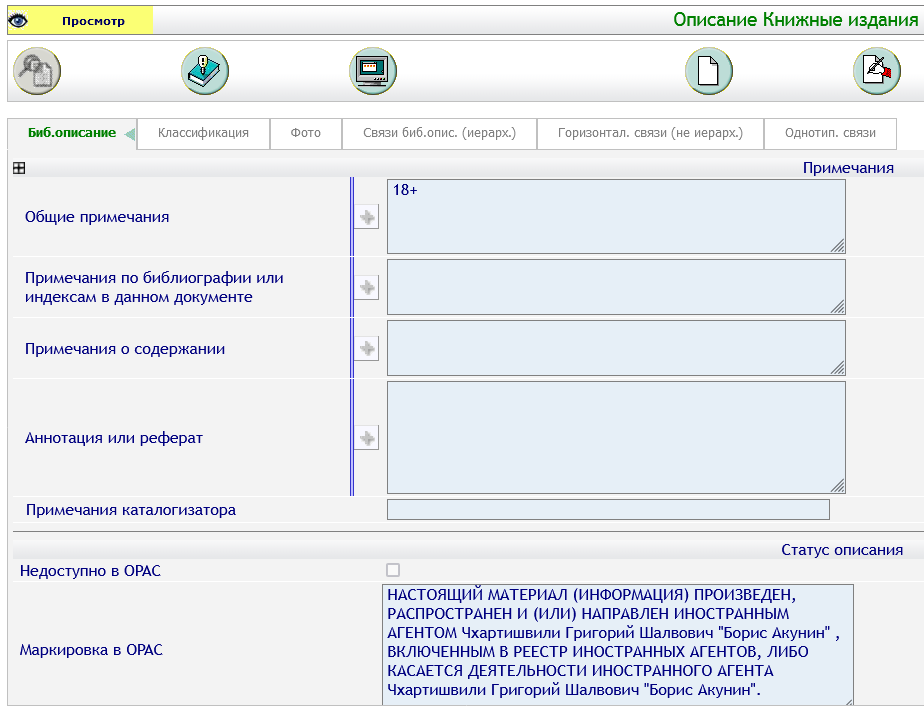
Task: Click the Аннотация или реферат label
Action: [114, 438]
